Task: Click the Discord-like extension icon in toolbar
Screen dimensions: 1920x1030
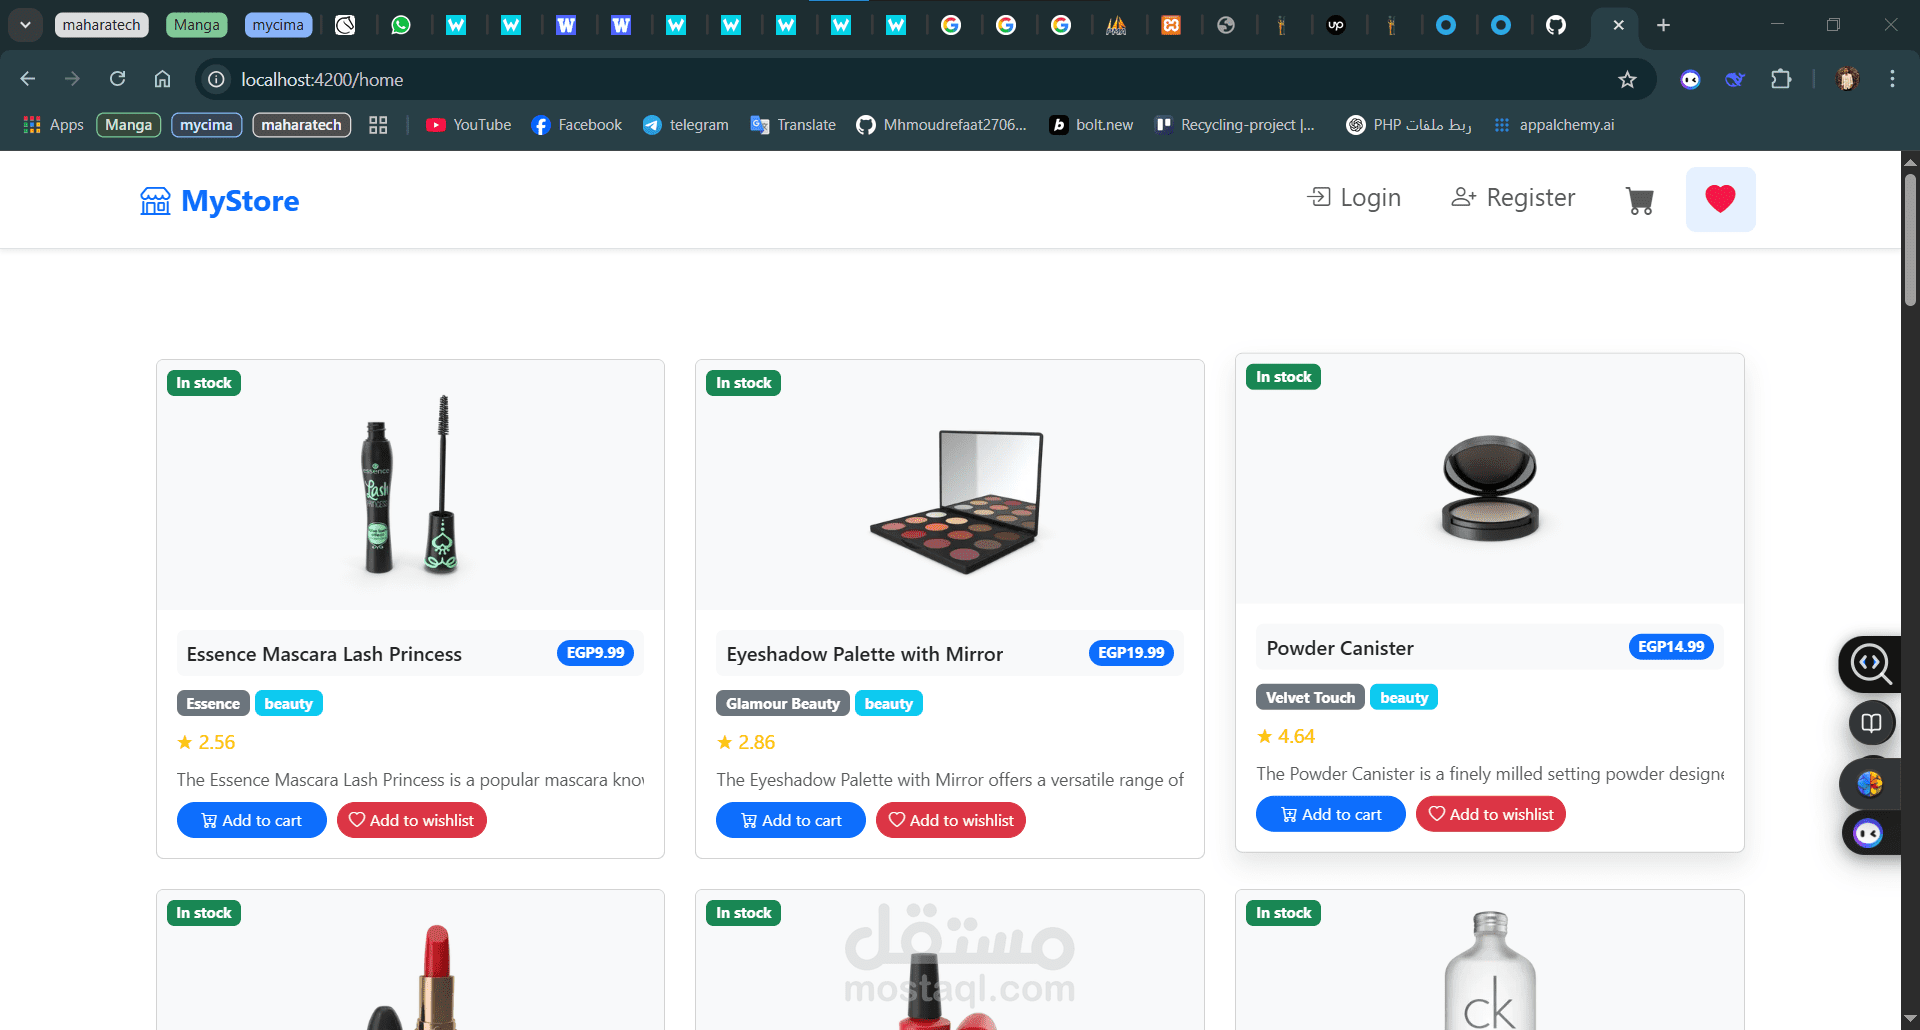Action: [1690, 79]
